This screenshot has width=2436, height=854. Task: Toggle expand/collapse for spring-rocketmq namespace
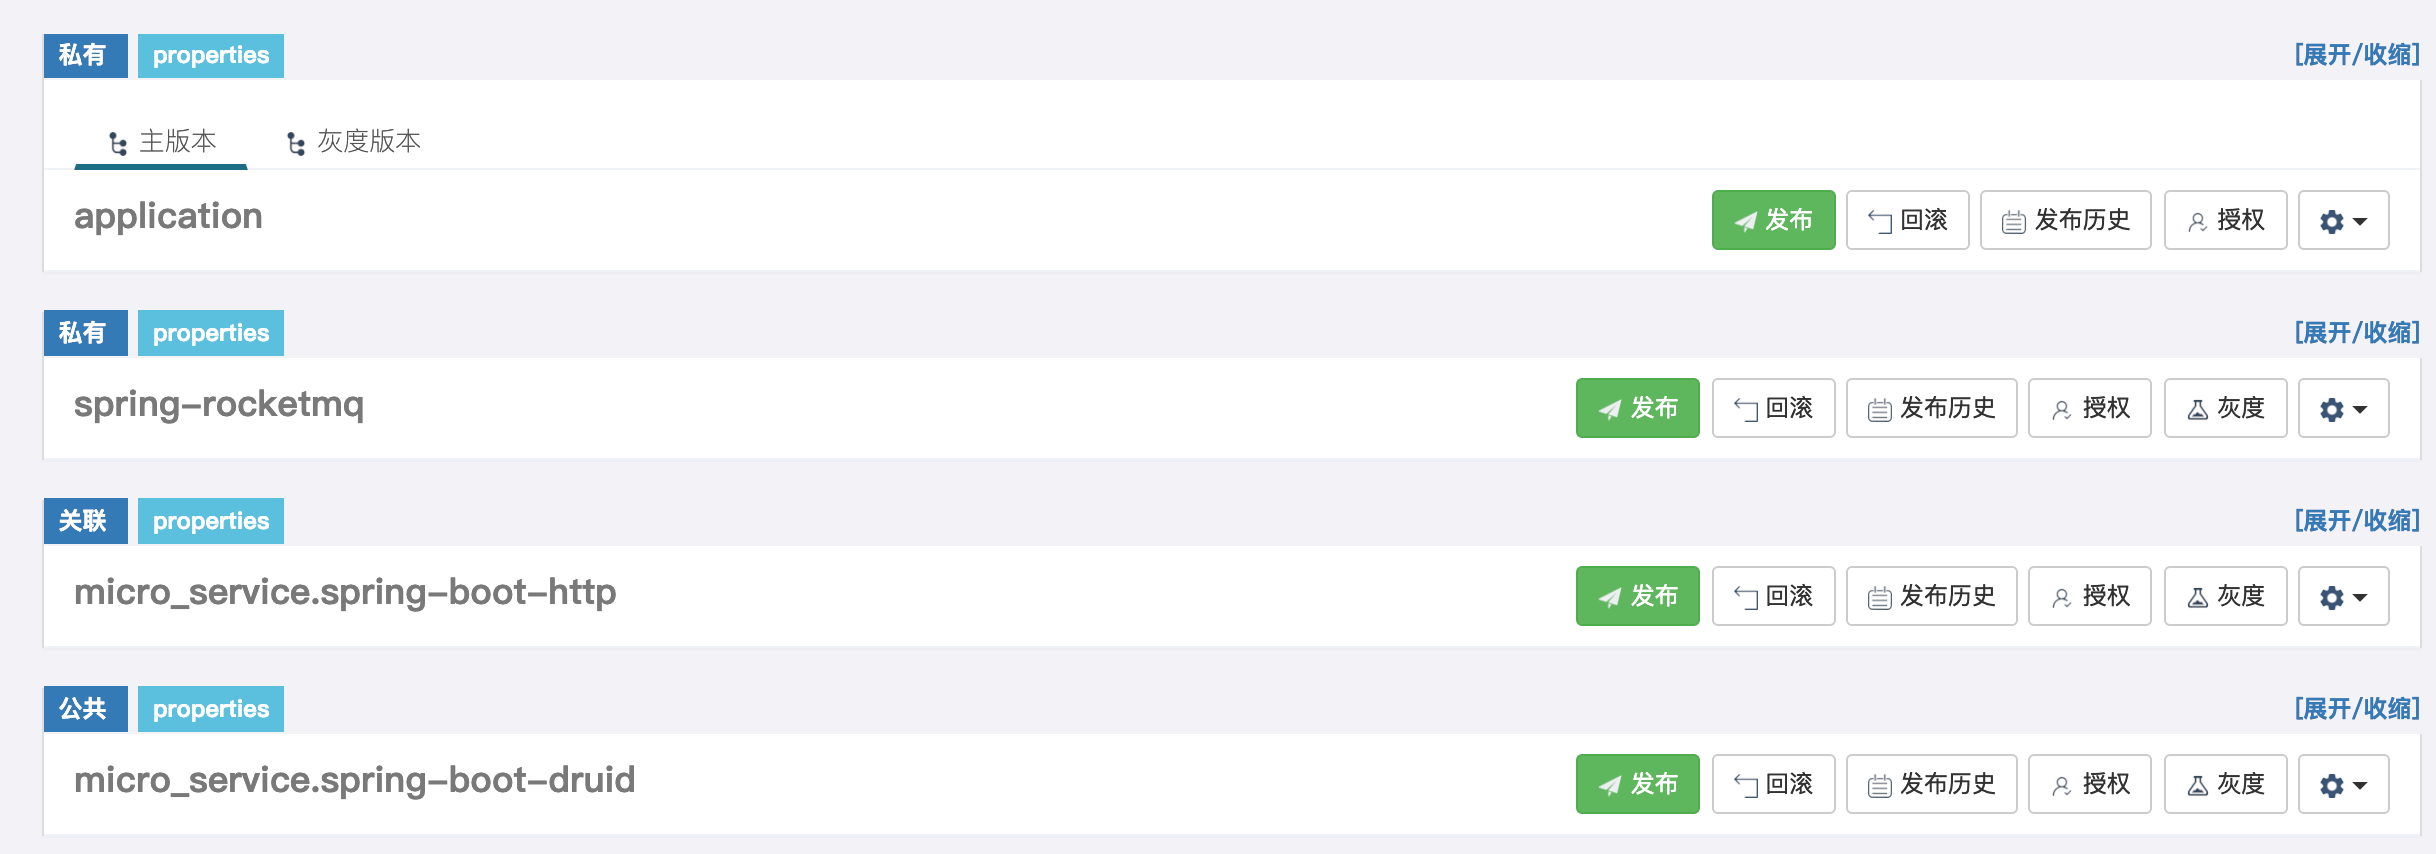click(2356, 333)
